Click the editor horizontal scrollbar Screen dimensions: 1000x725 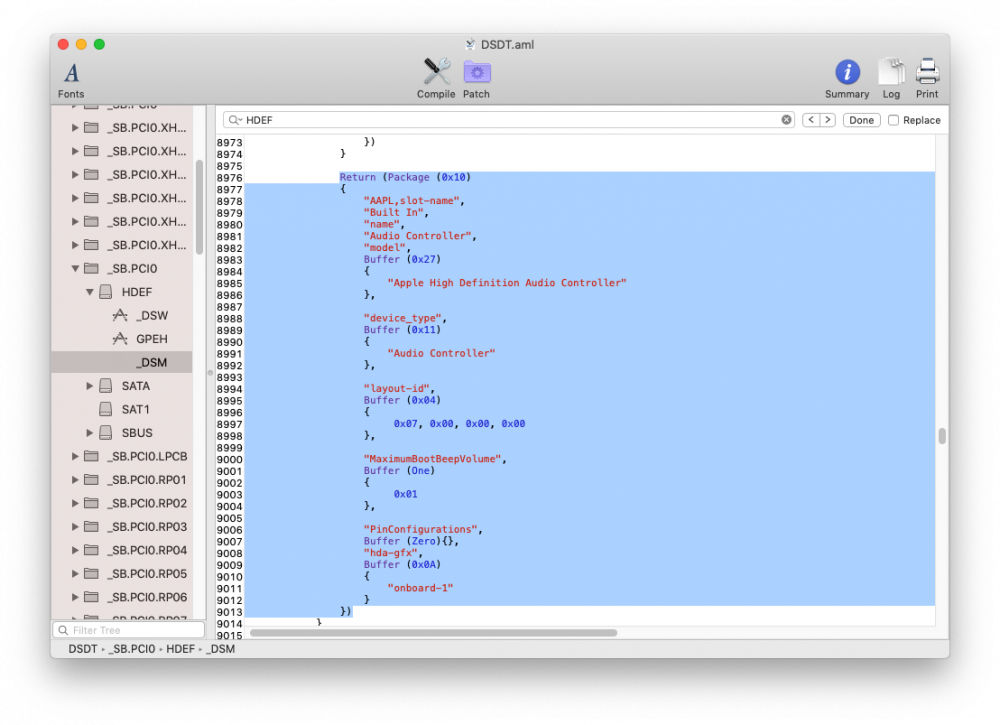click(434, 633)
